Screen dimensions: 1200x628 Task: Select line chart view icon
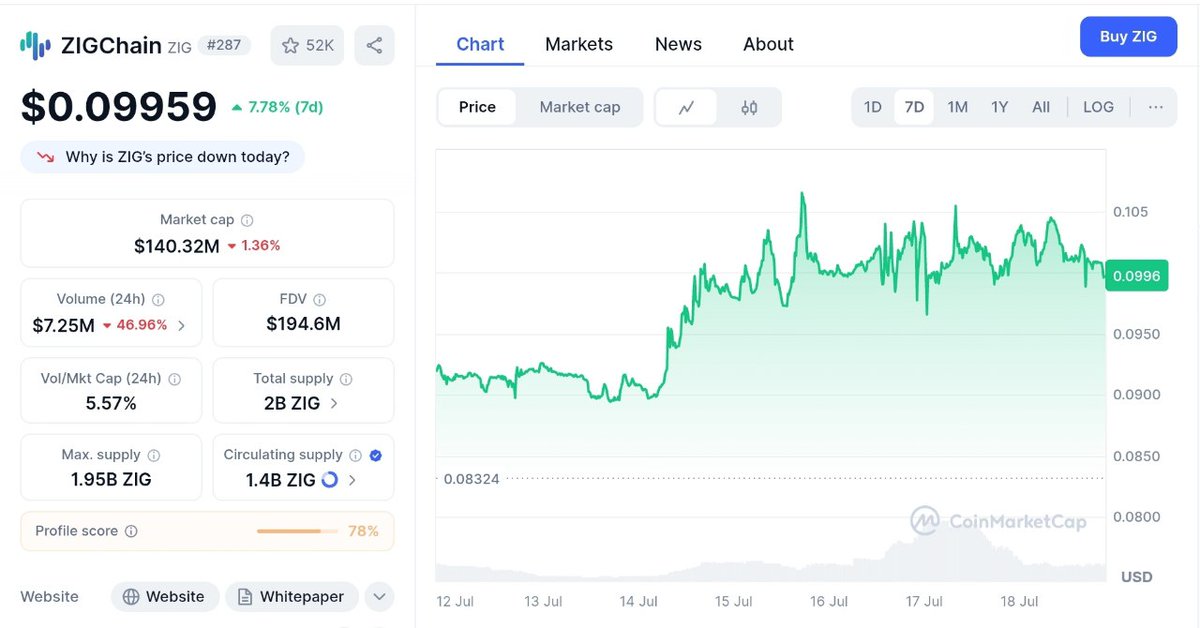[687, 107]
